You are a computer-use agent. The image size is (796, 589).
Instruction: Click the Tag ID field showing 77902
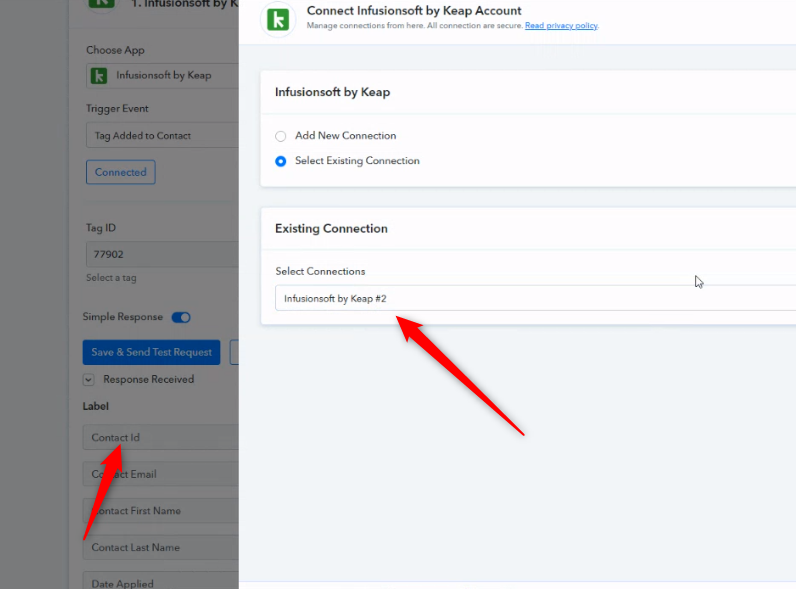click(x=162, y=254)
